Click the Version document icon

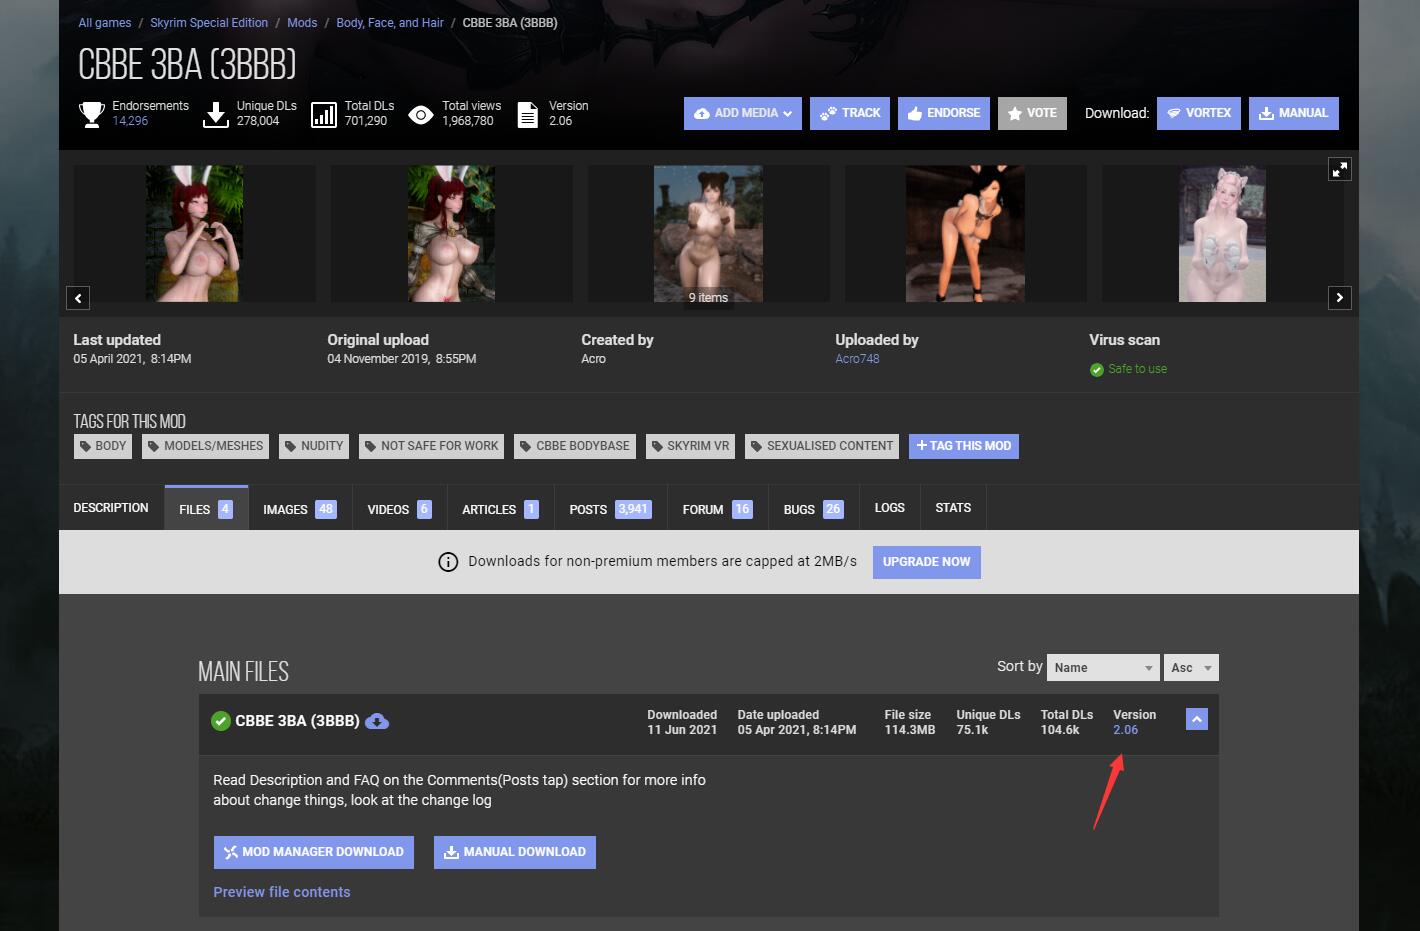527,114
